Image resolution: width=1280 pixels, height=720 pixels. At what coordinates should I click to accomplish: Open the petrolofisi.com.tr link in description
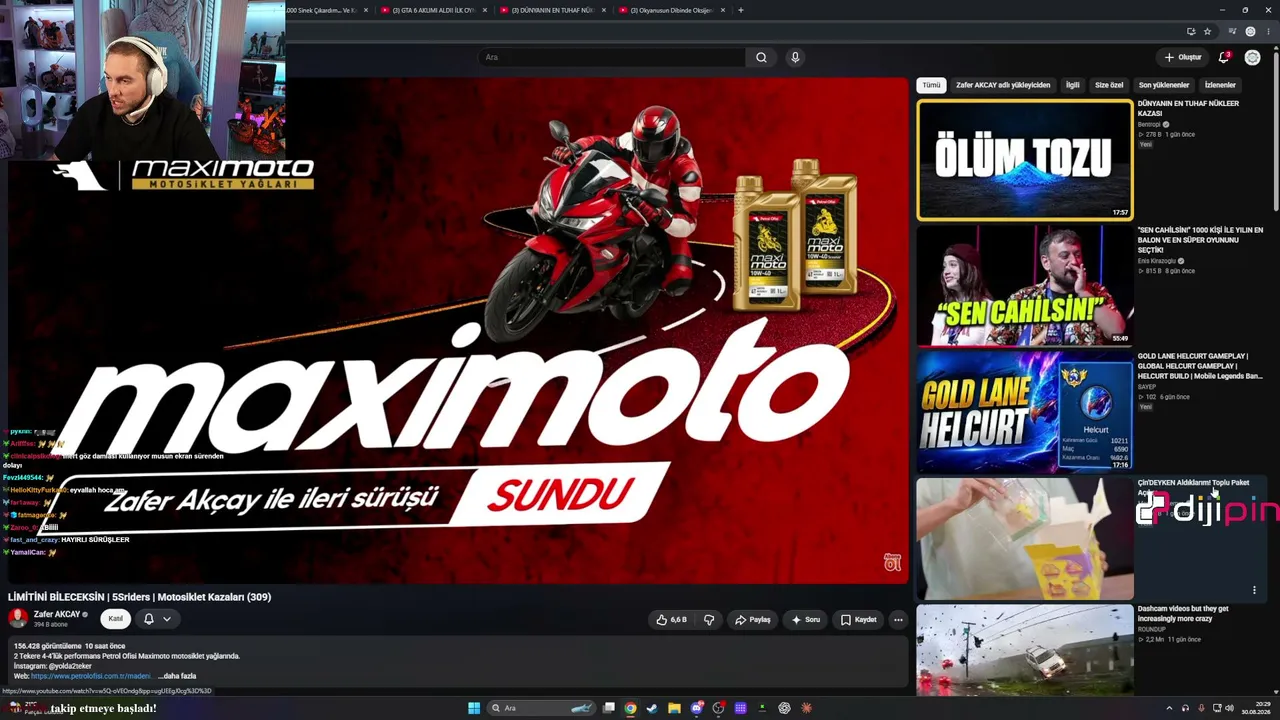91,676
